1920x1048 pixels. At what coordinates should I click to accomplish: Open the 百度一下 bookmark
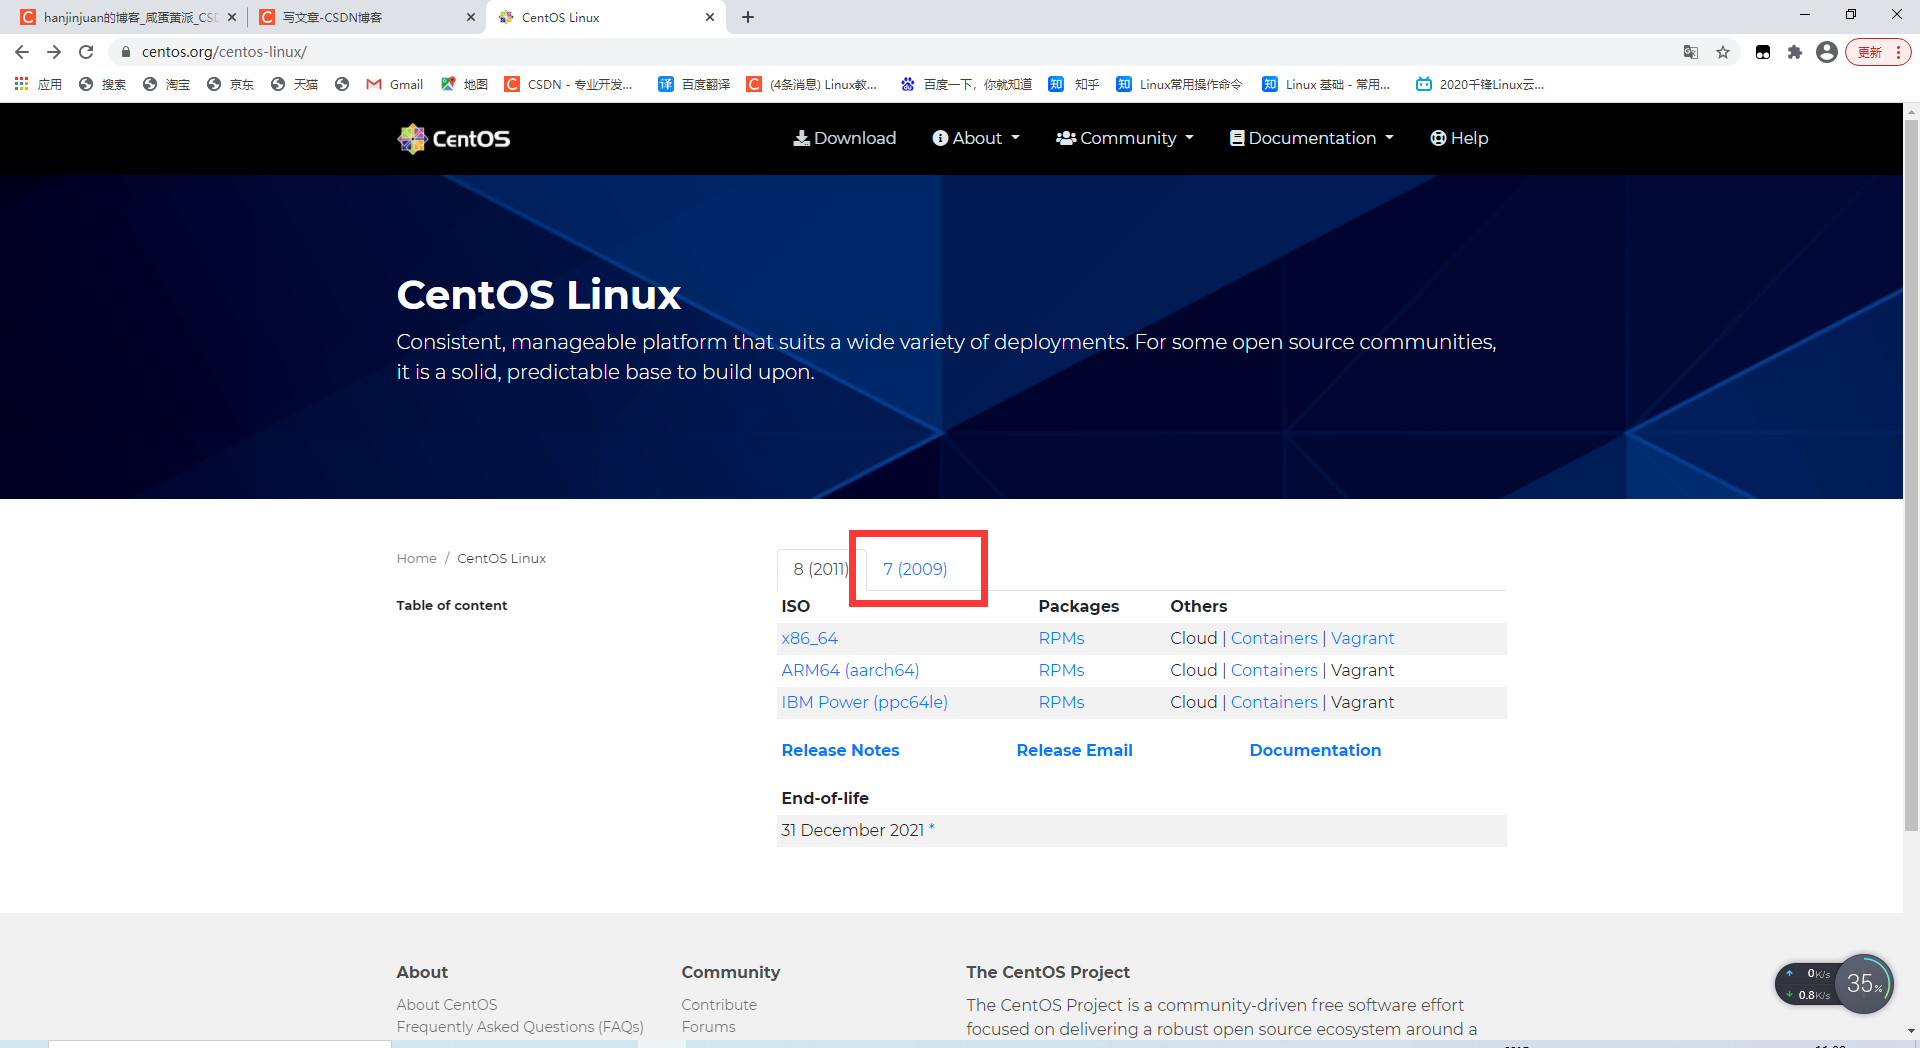(x=966, y=85)
